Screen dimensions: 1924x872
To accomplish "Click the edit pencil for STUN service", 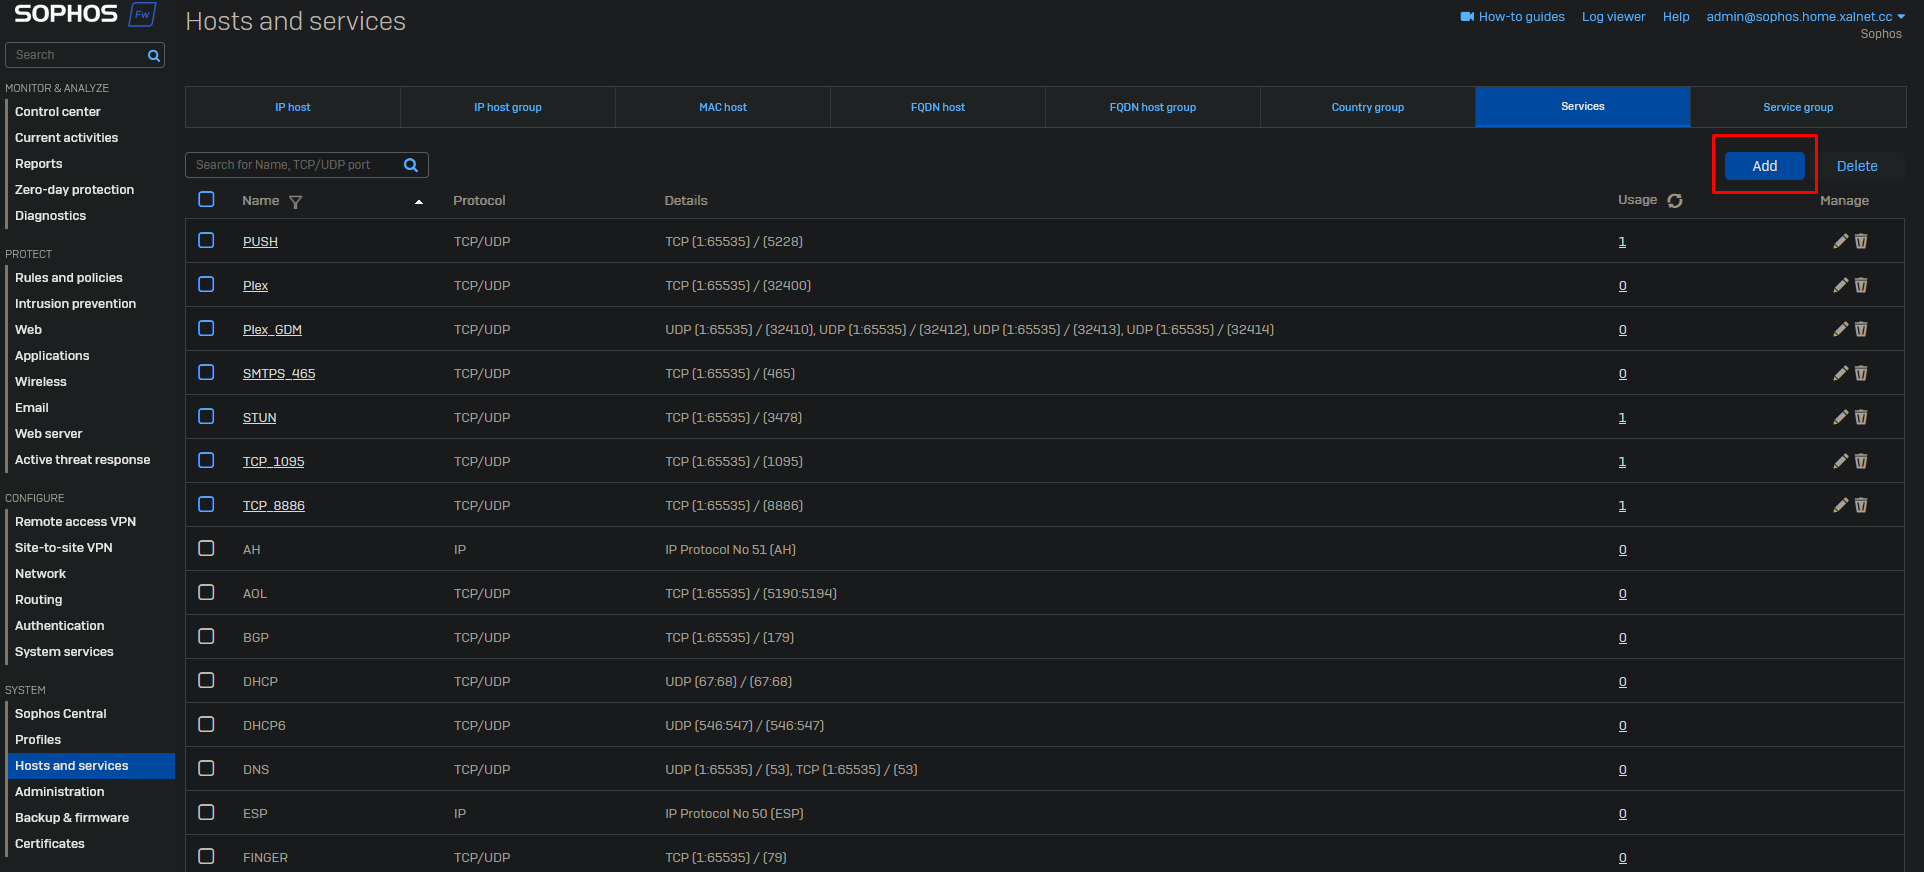I will [x=1840, y=417].
